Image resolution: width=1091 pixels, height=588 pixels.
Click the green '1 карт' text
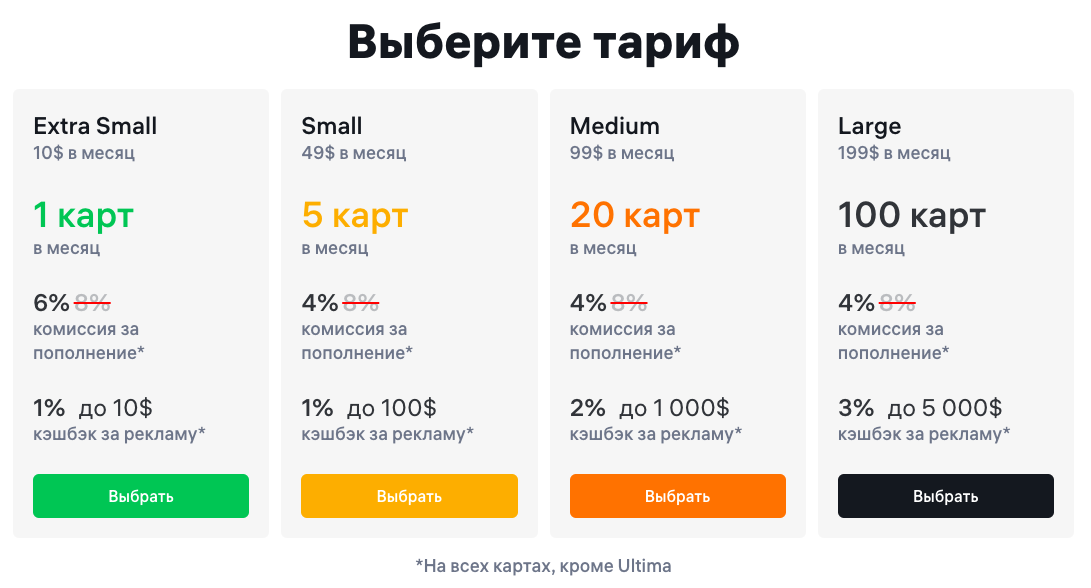click(83, 215)
